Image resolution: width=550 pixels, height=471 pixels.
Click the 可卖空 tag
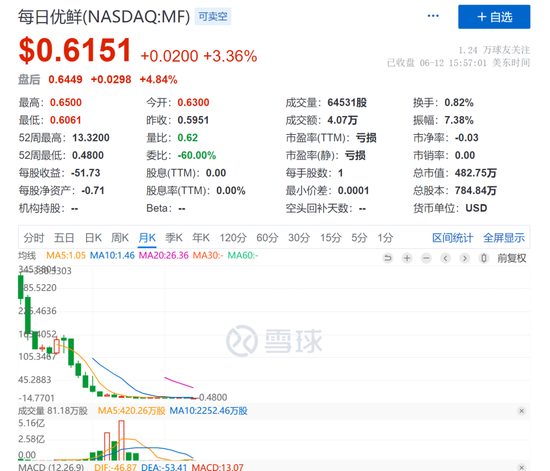213,16
